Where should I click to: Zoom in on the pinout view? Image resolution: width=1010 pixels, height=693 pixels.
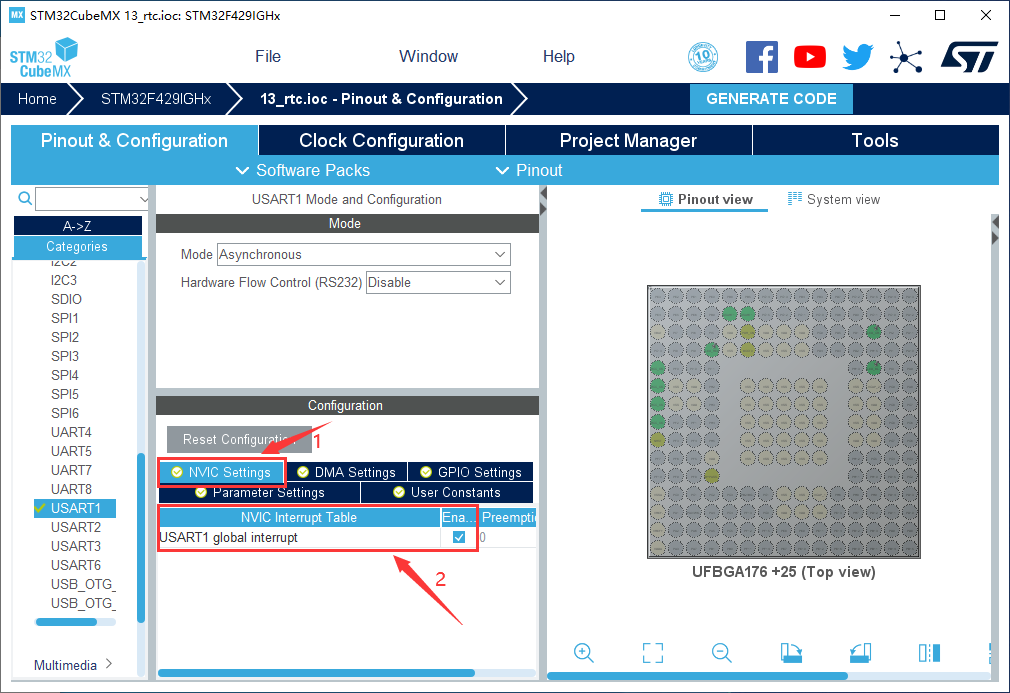584,652
